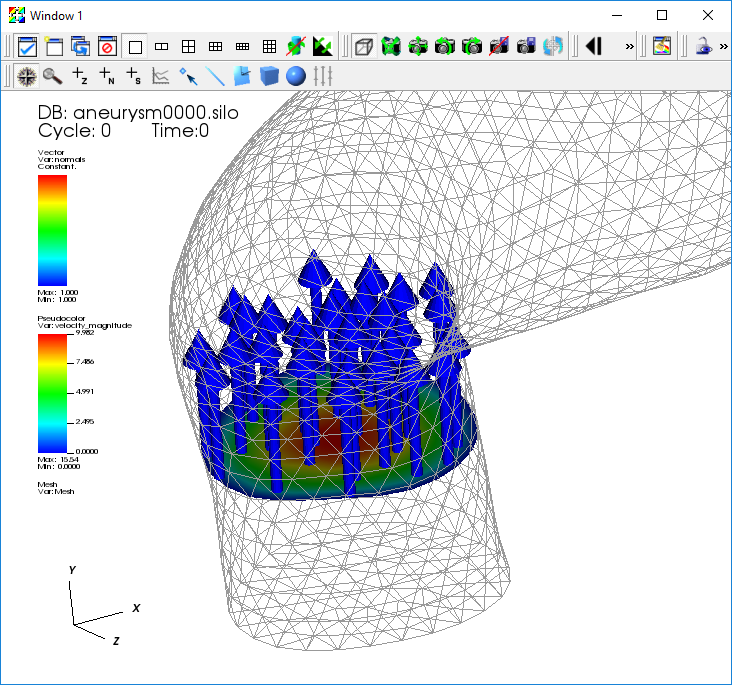Image resolution: width=732 pixels, height=685 pixels.
Task: Select Zone pick mode
Action: [80, 76]
